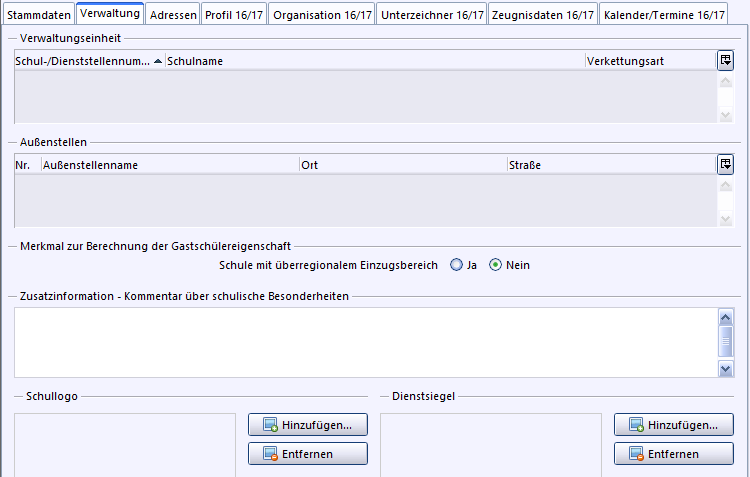Image resolution: width=750 pixels, height=477 pixels.
Task: Click the Schulname column header
Action: coord(375,61)
